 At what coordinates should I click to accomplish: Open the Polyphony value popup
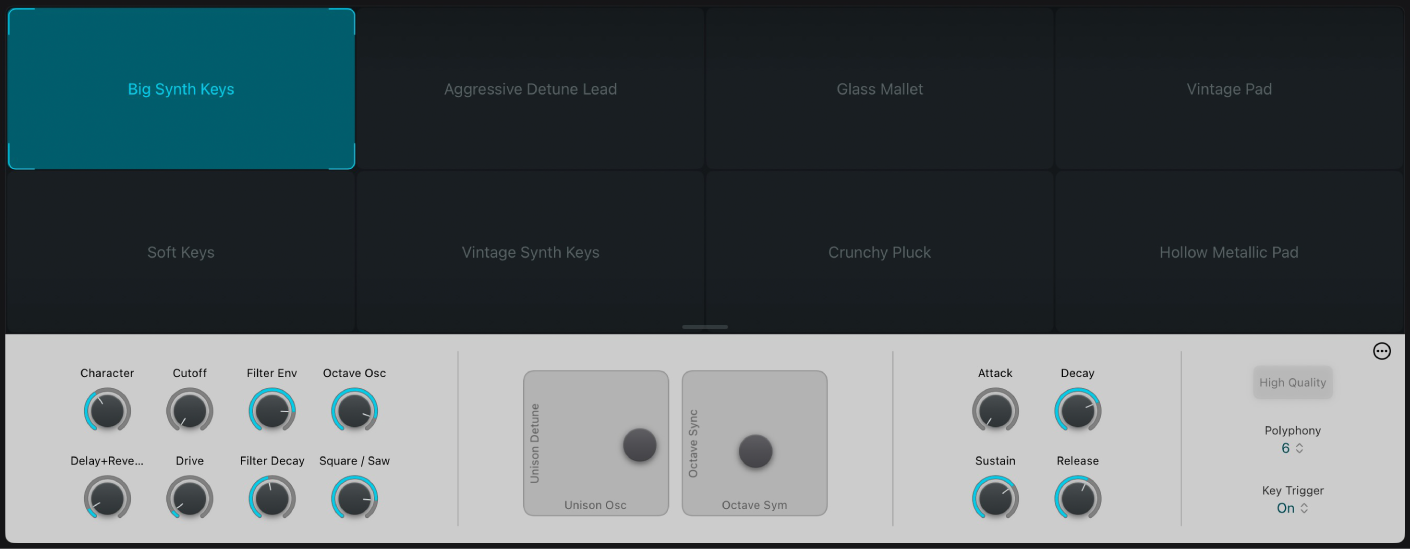(x=1293, y=449)
